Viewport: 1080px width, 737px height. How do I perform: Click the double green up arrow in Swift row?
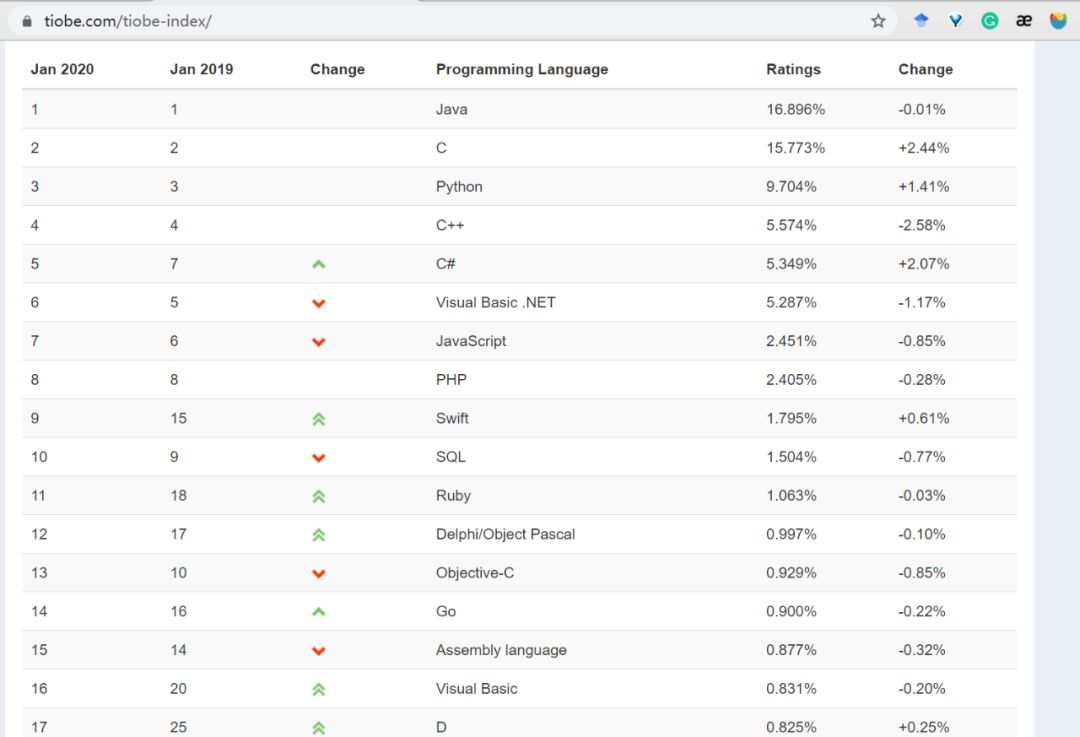pos(318,419)
